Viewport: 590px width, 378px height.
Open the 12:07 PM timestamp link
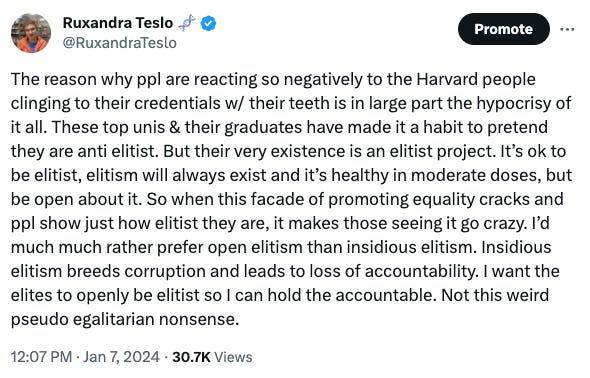click(x=41, y=357)
